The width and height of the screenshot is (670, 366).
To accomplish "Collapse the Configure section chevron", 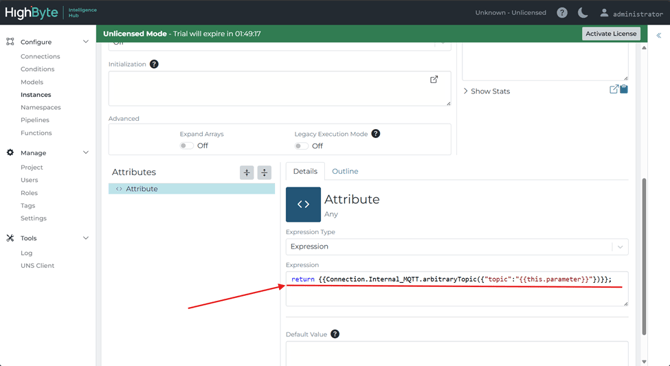I will click(x=85, y=41).
